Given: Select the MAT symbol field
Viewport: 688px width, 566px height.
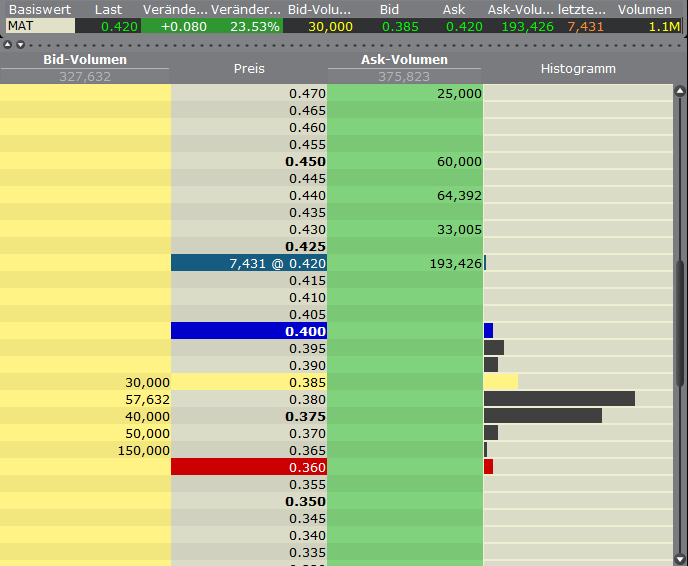Looking at the screenshot, I should point(40,26).
